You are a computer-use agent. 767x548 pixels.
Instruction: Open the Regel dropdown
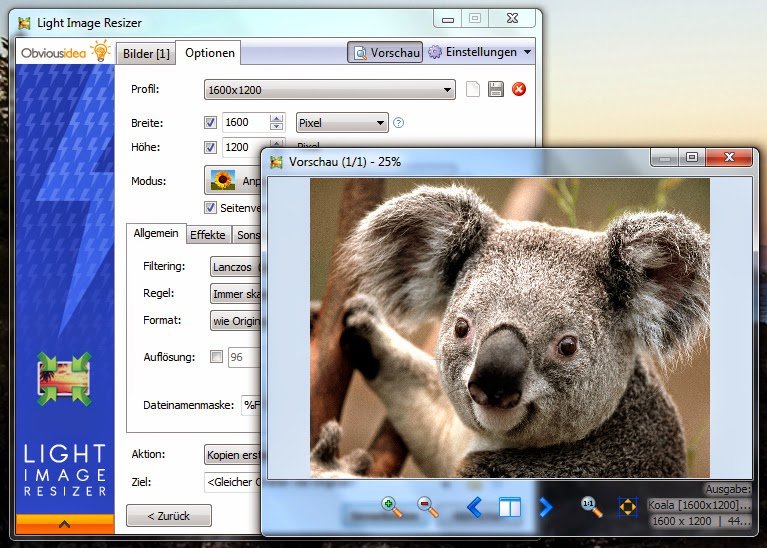236,294
